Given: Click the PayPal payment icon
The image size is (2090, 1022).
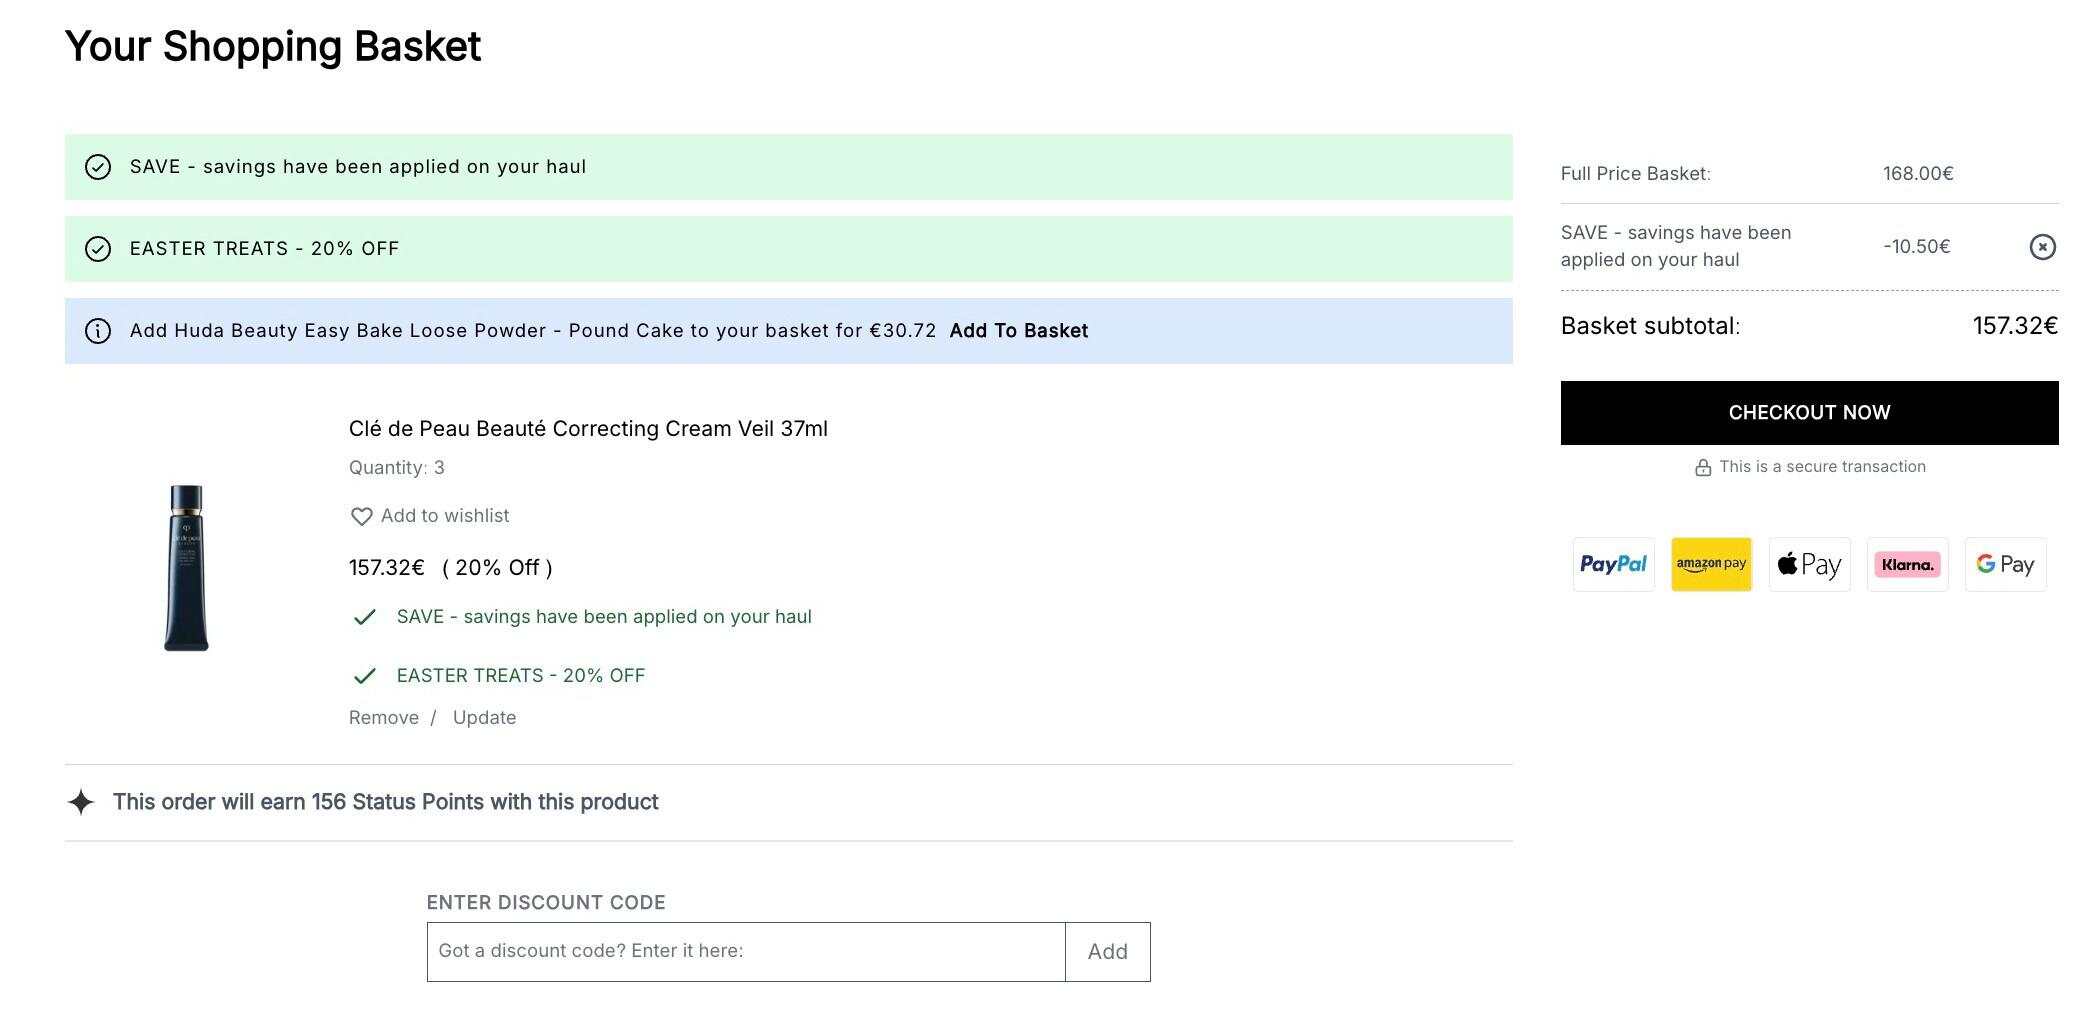Looking at the screenshot, I should tap(1613, 565).
